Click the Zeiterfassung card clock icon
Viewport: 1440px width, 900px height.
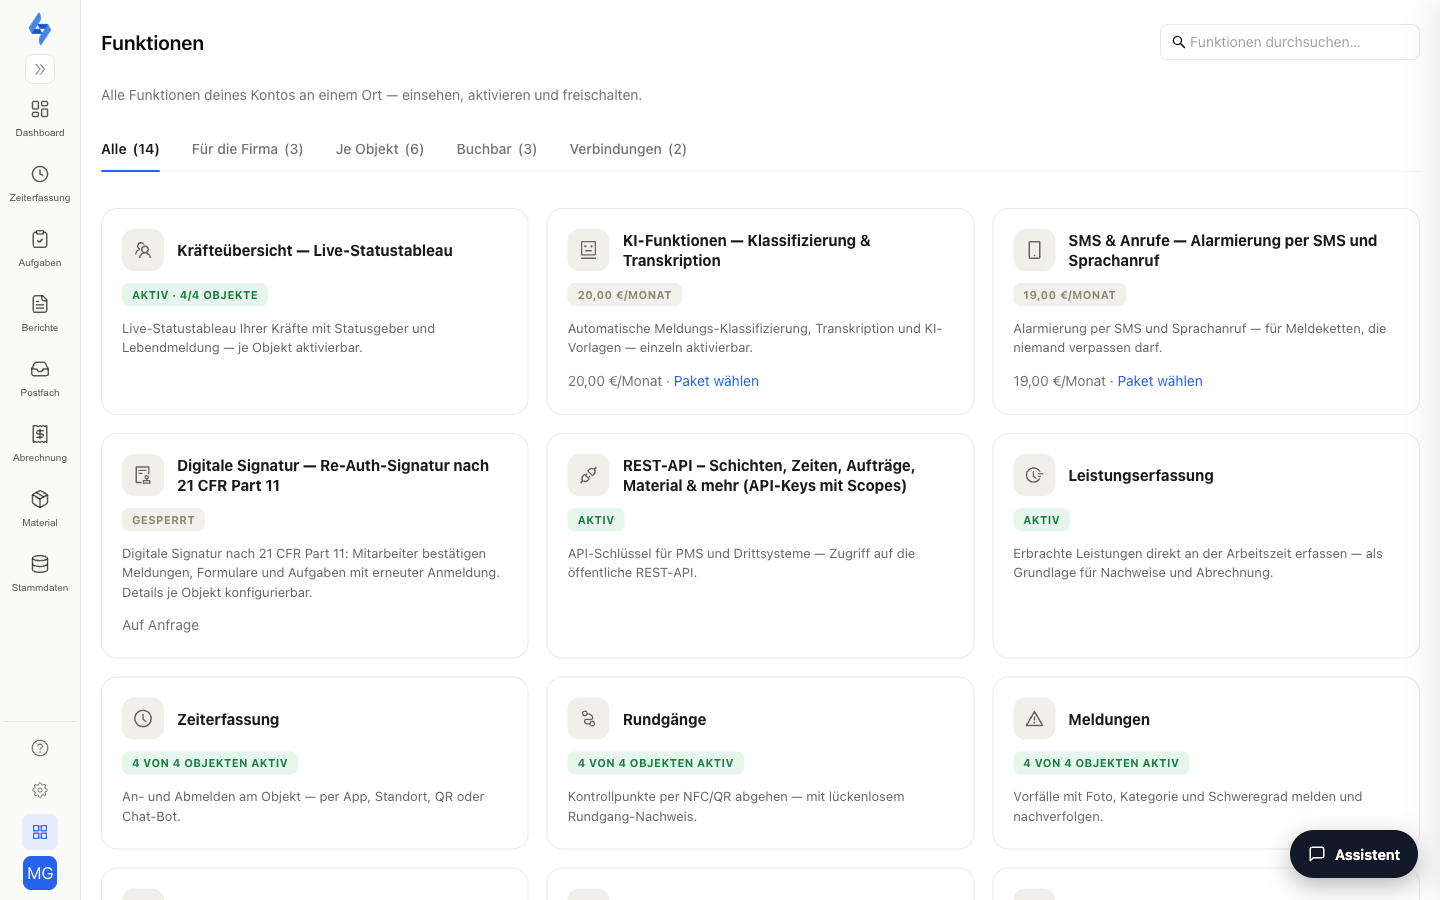pos(143,719)
